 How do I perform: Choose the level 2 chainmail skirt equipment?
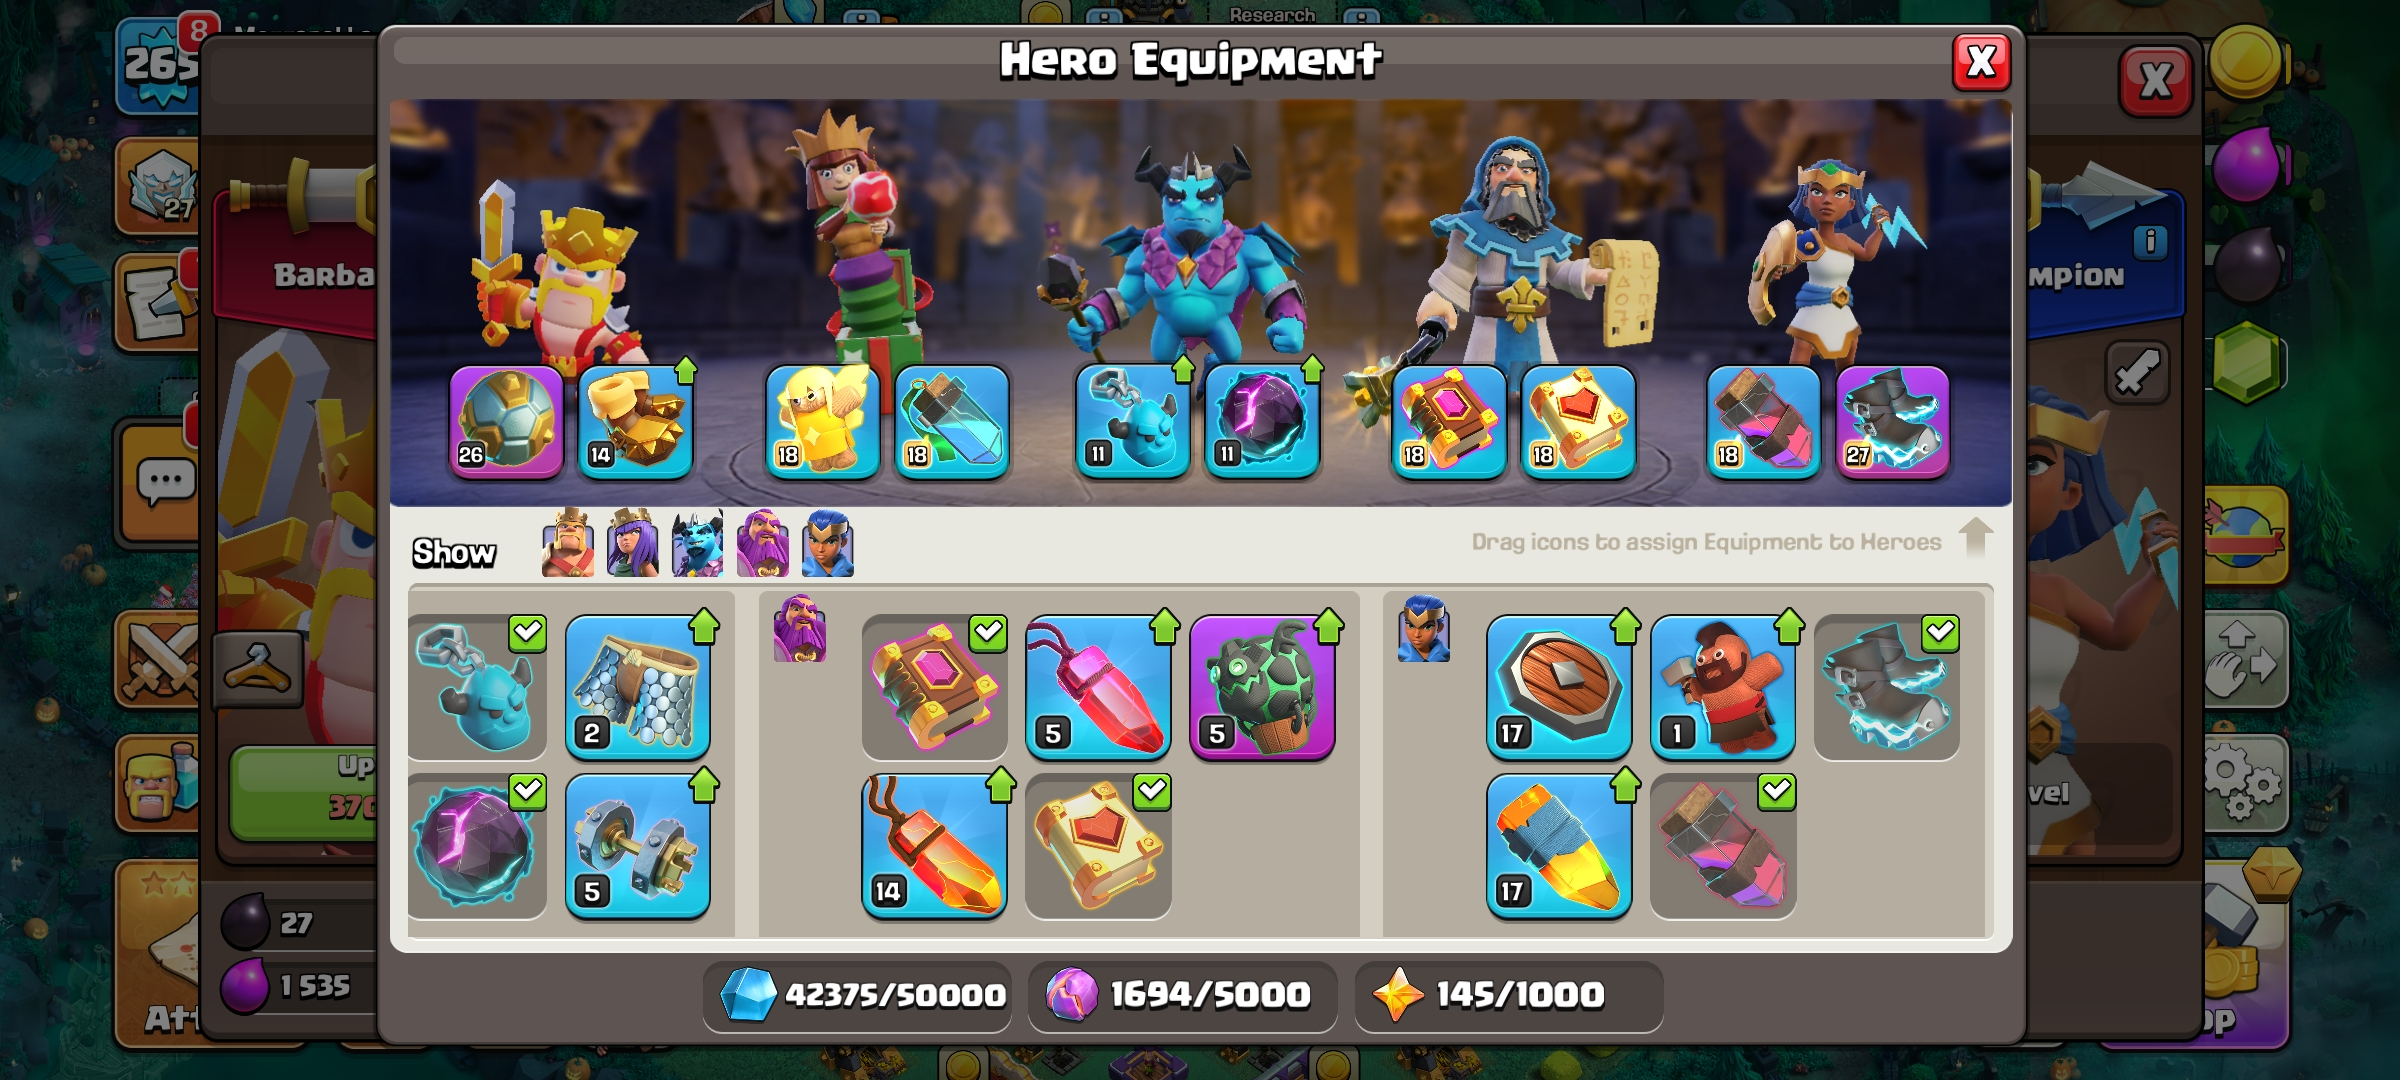638,688
